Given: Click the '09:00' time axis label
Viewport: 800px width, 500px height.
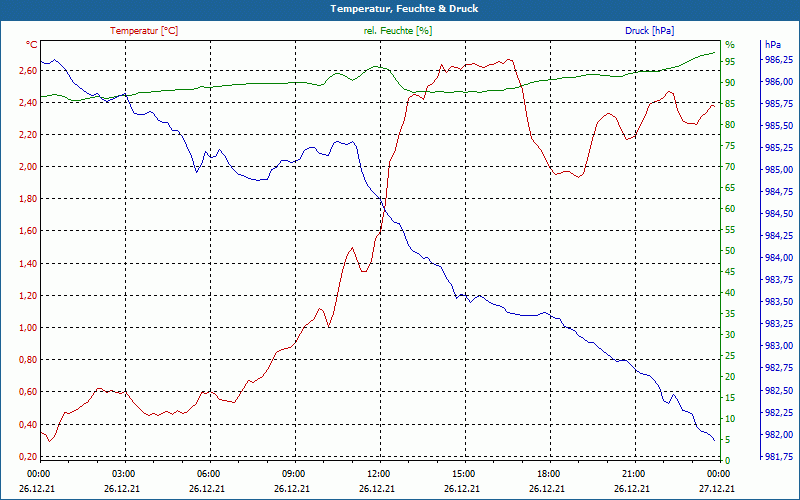Looking at the screenshot, I should tap(294, 474).
